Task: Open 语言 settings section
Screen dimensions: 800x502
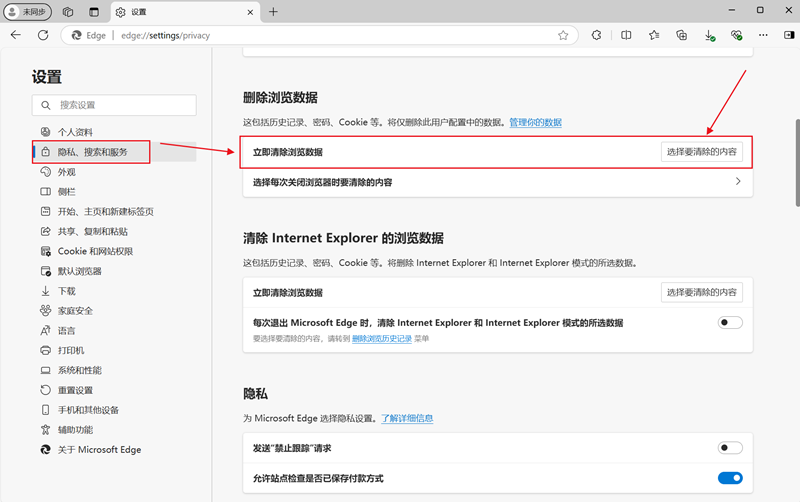Action: [x=114, y=331]
